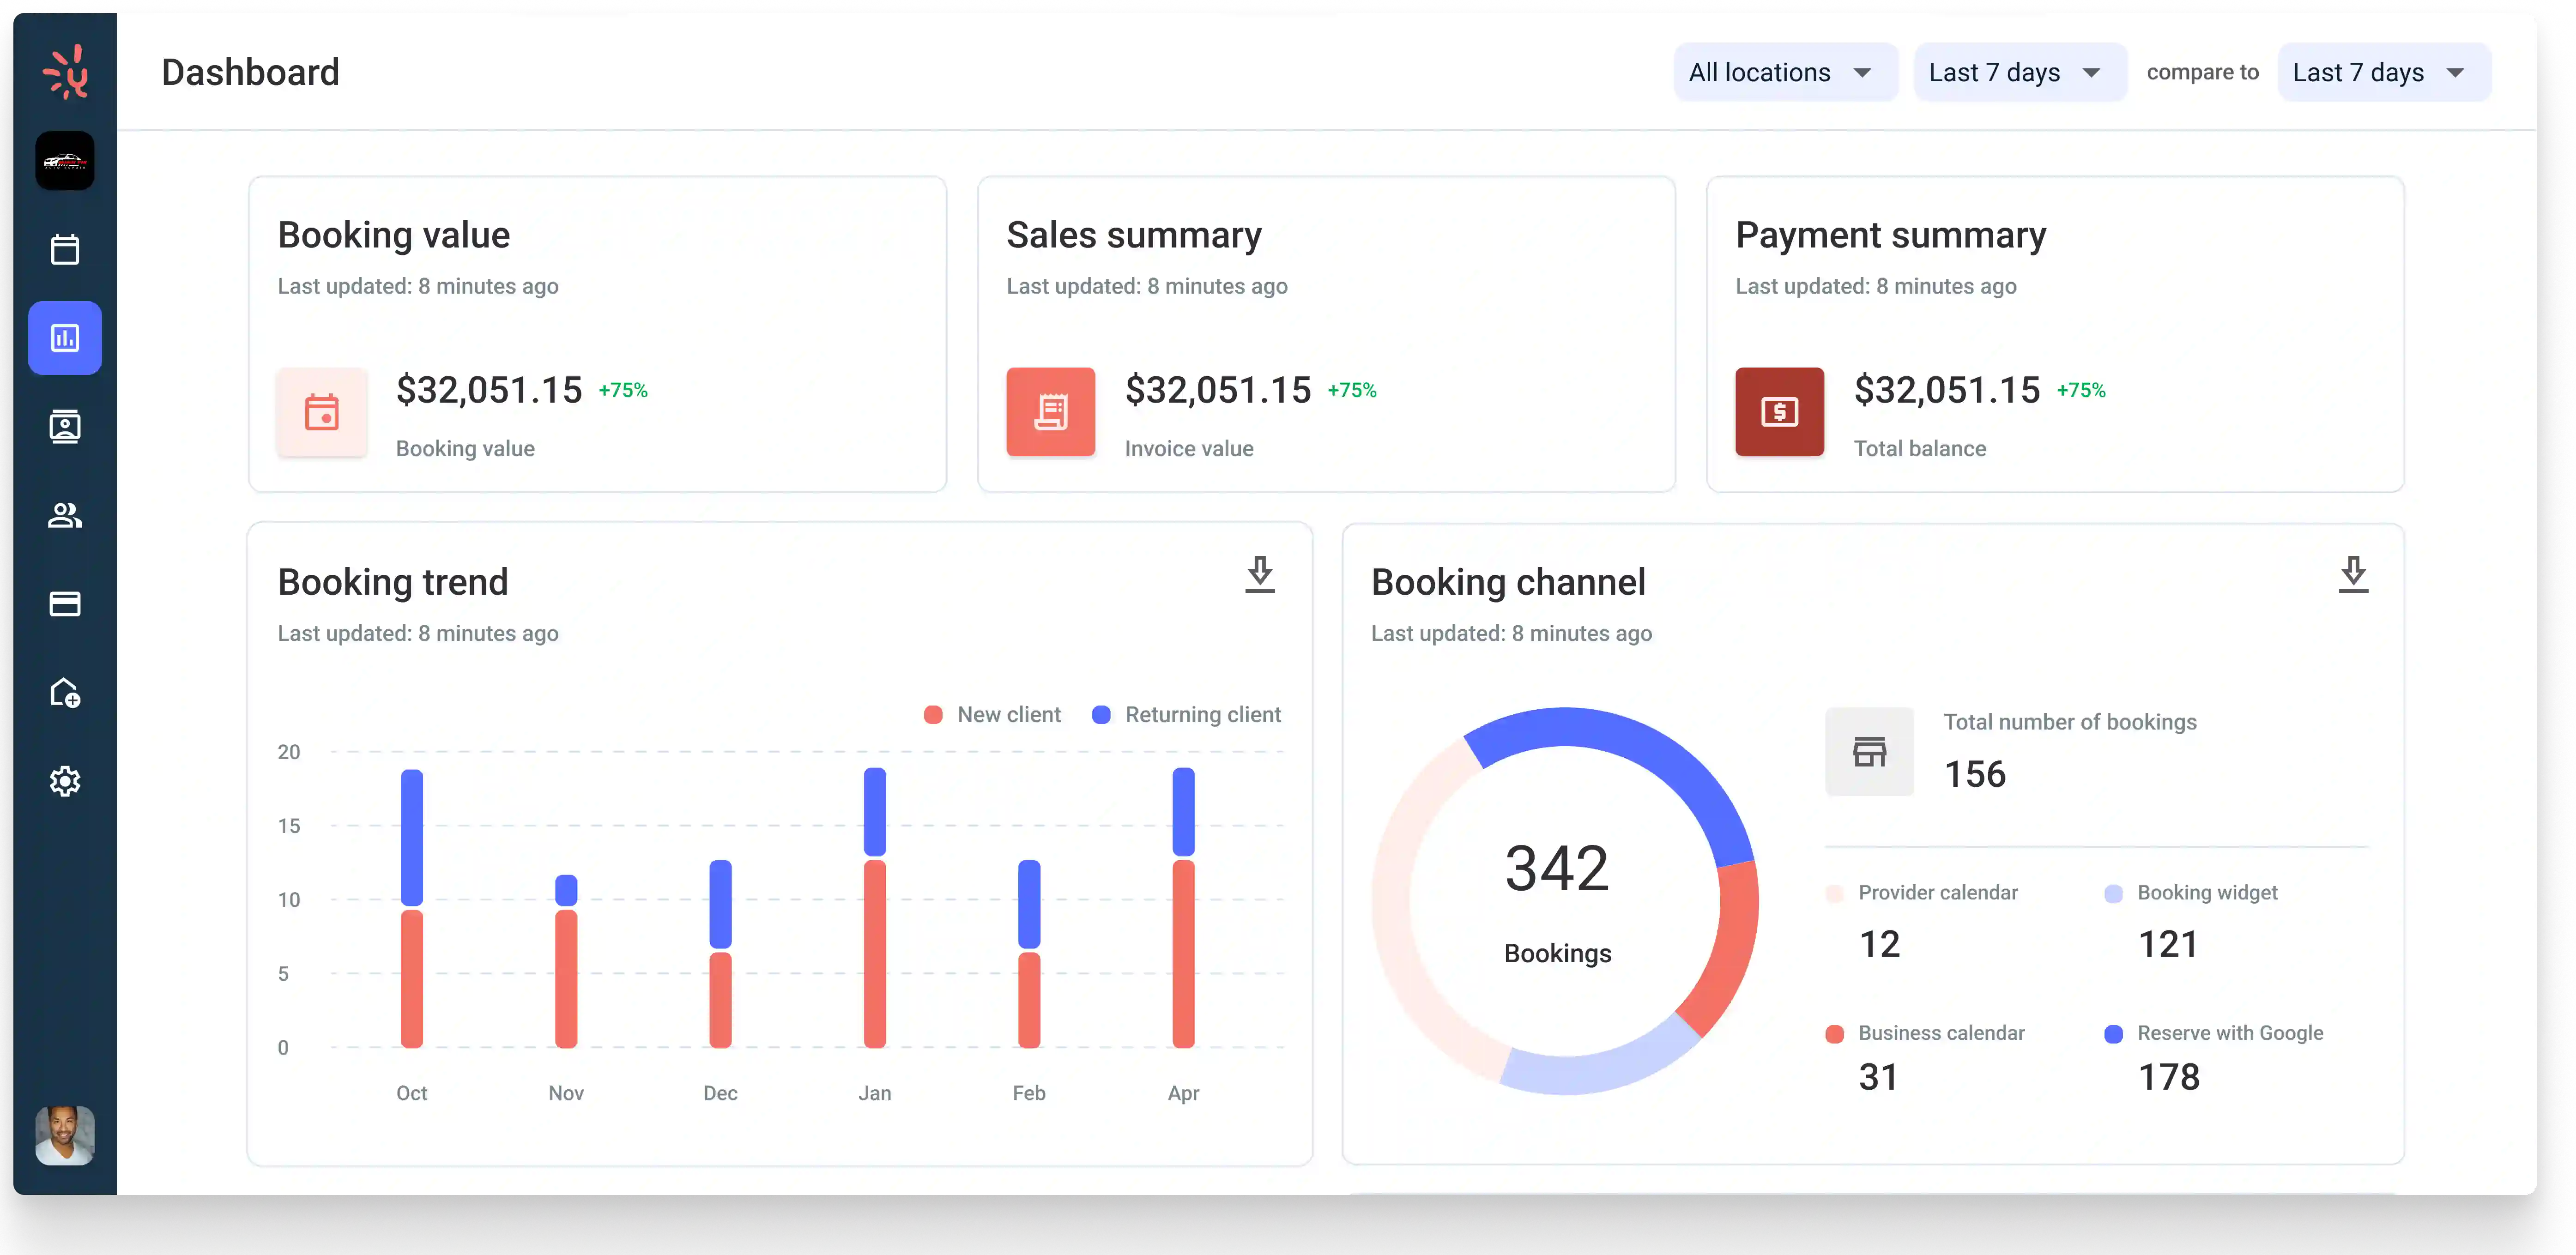Click the app logo at top left
The width and height of the screenshot is (2576, 1255).
65,72
